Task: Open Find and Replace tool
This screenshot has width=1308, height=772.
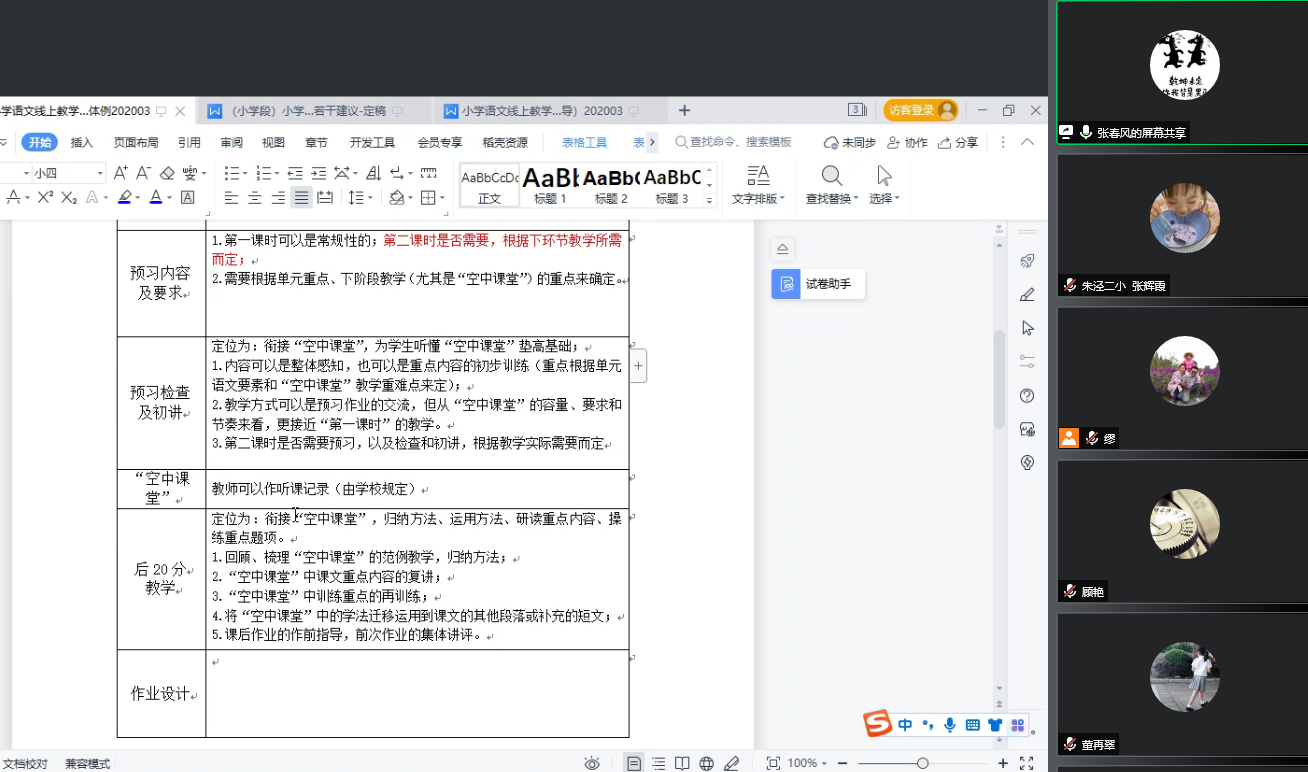Action: (832, 185)
